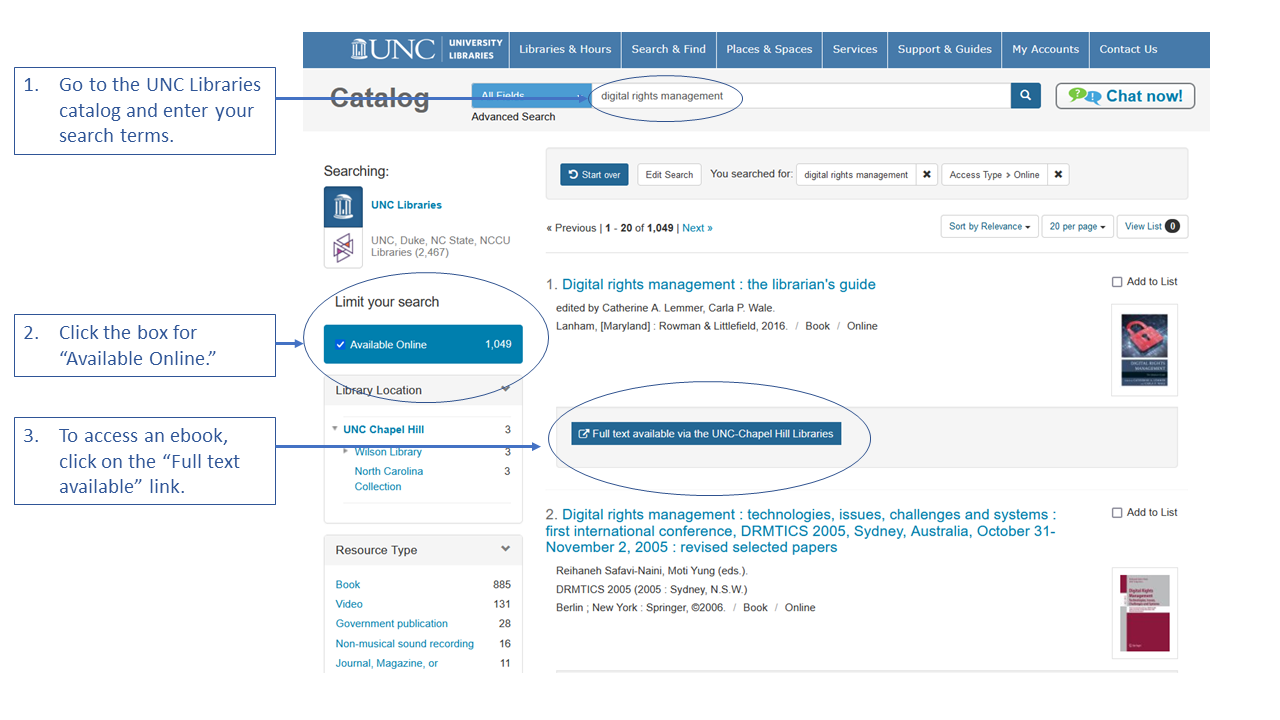Filter by Book resource type
Viewport: 1280px width, 720px height.
(x=348, y=585)
